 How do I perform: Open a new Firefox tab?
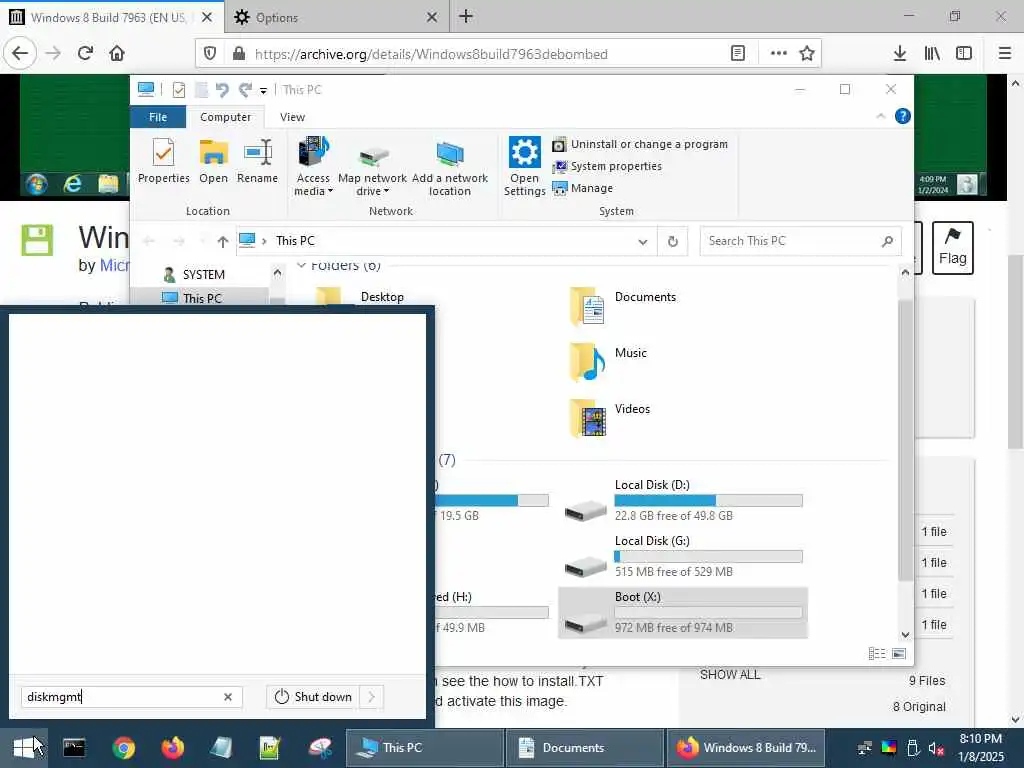[x=466, y=16]
